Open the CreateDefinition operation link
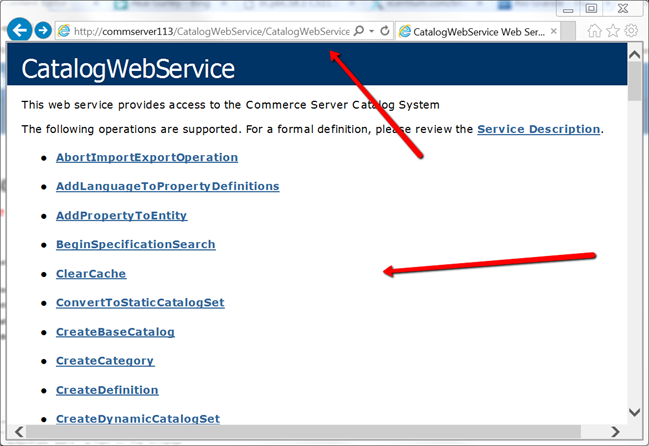649x446 pixels. click(107, 390)
